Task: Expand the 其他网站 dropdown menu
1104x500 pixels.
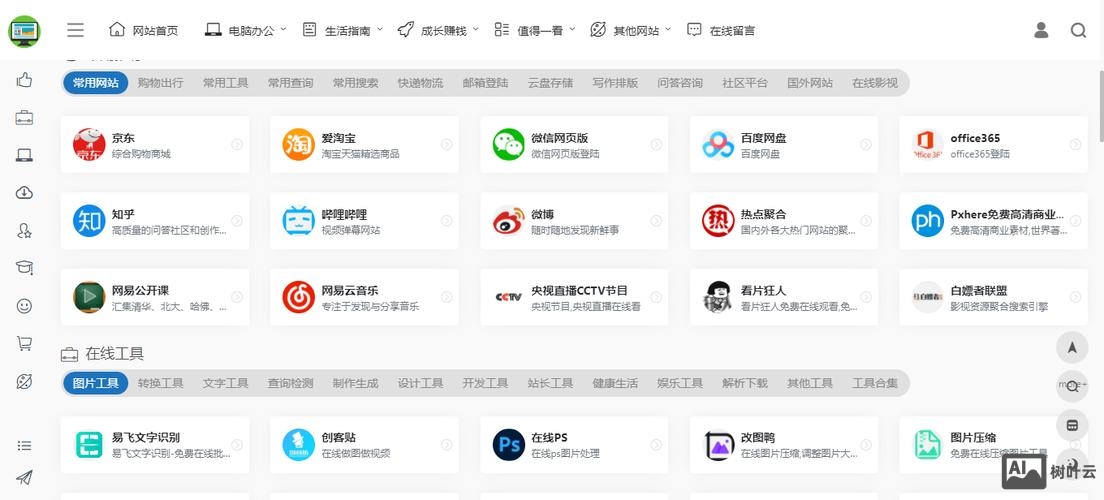Action: tap(630, 30)
